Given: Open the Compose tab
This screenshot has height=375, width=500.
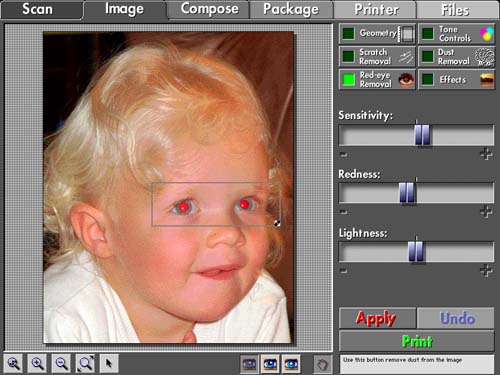Looking at the screenshot, I should [x=209, y=9].
